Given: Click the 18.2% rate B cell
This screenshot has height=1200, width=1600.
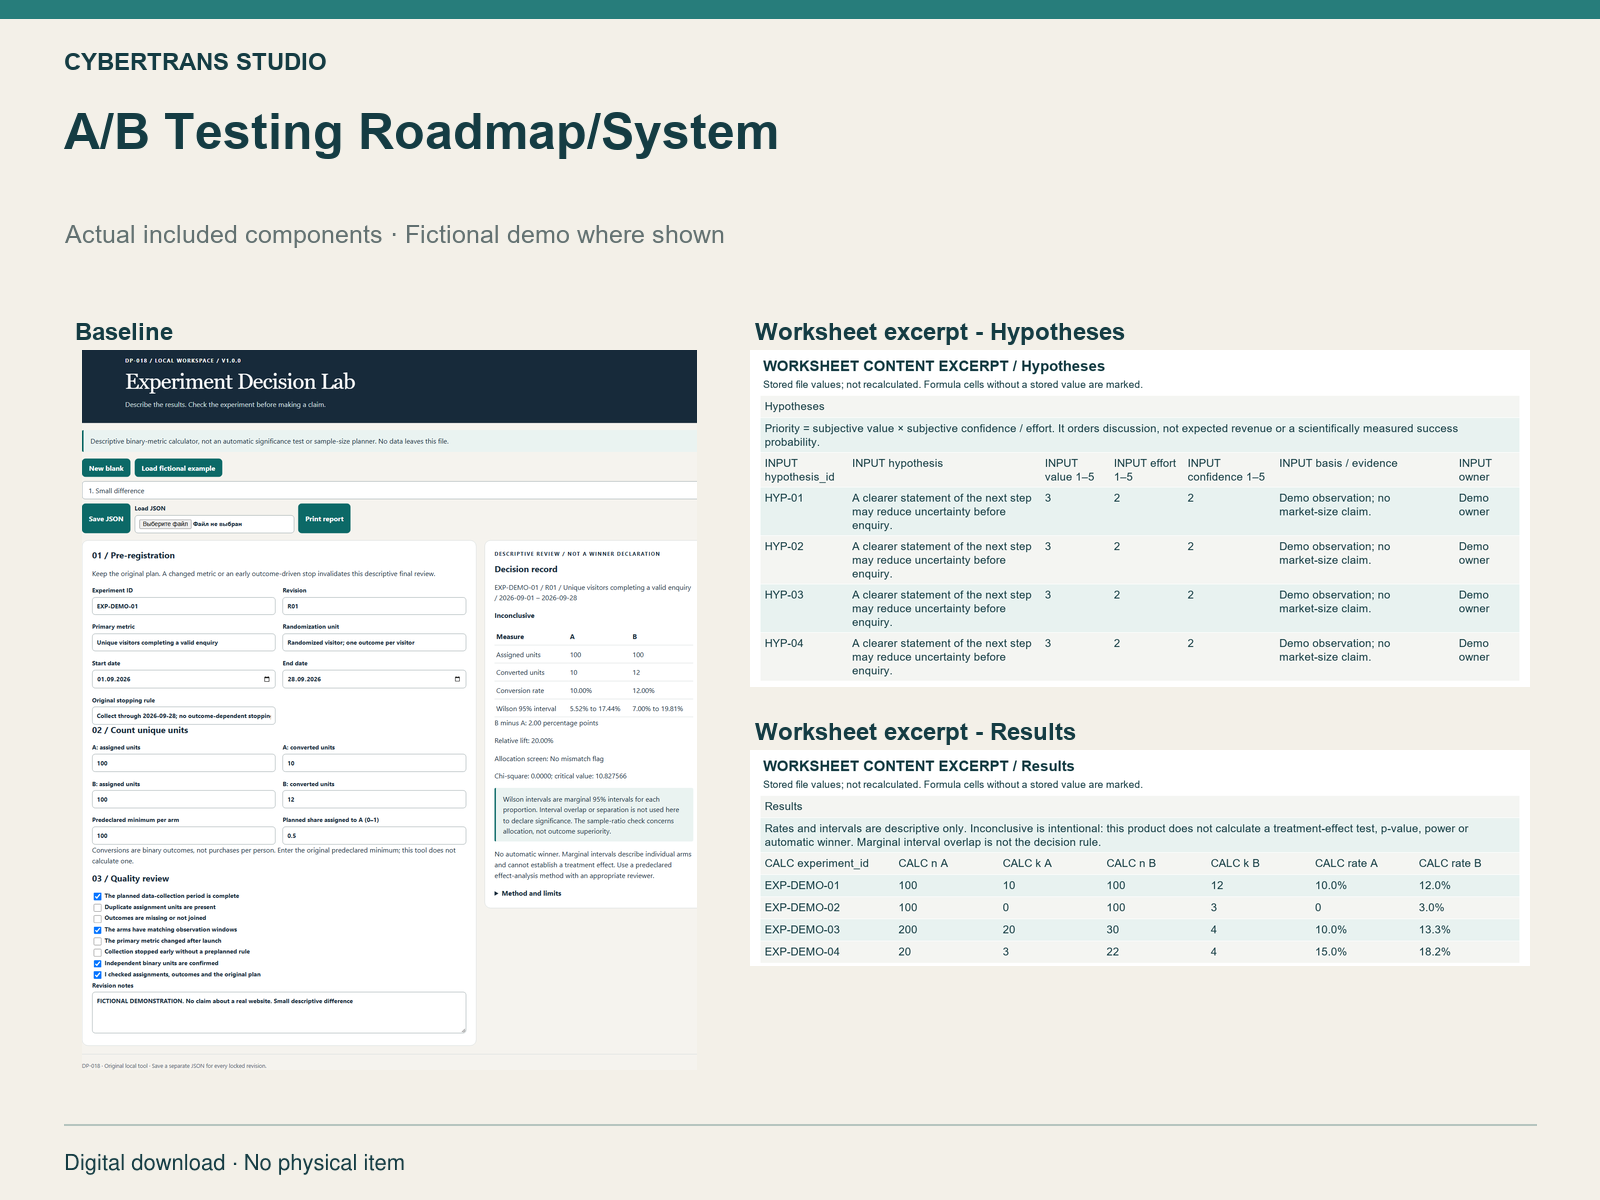Looking at the screenshot, I should click(1434, 951).
